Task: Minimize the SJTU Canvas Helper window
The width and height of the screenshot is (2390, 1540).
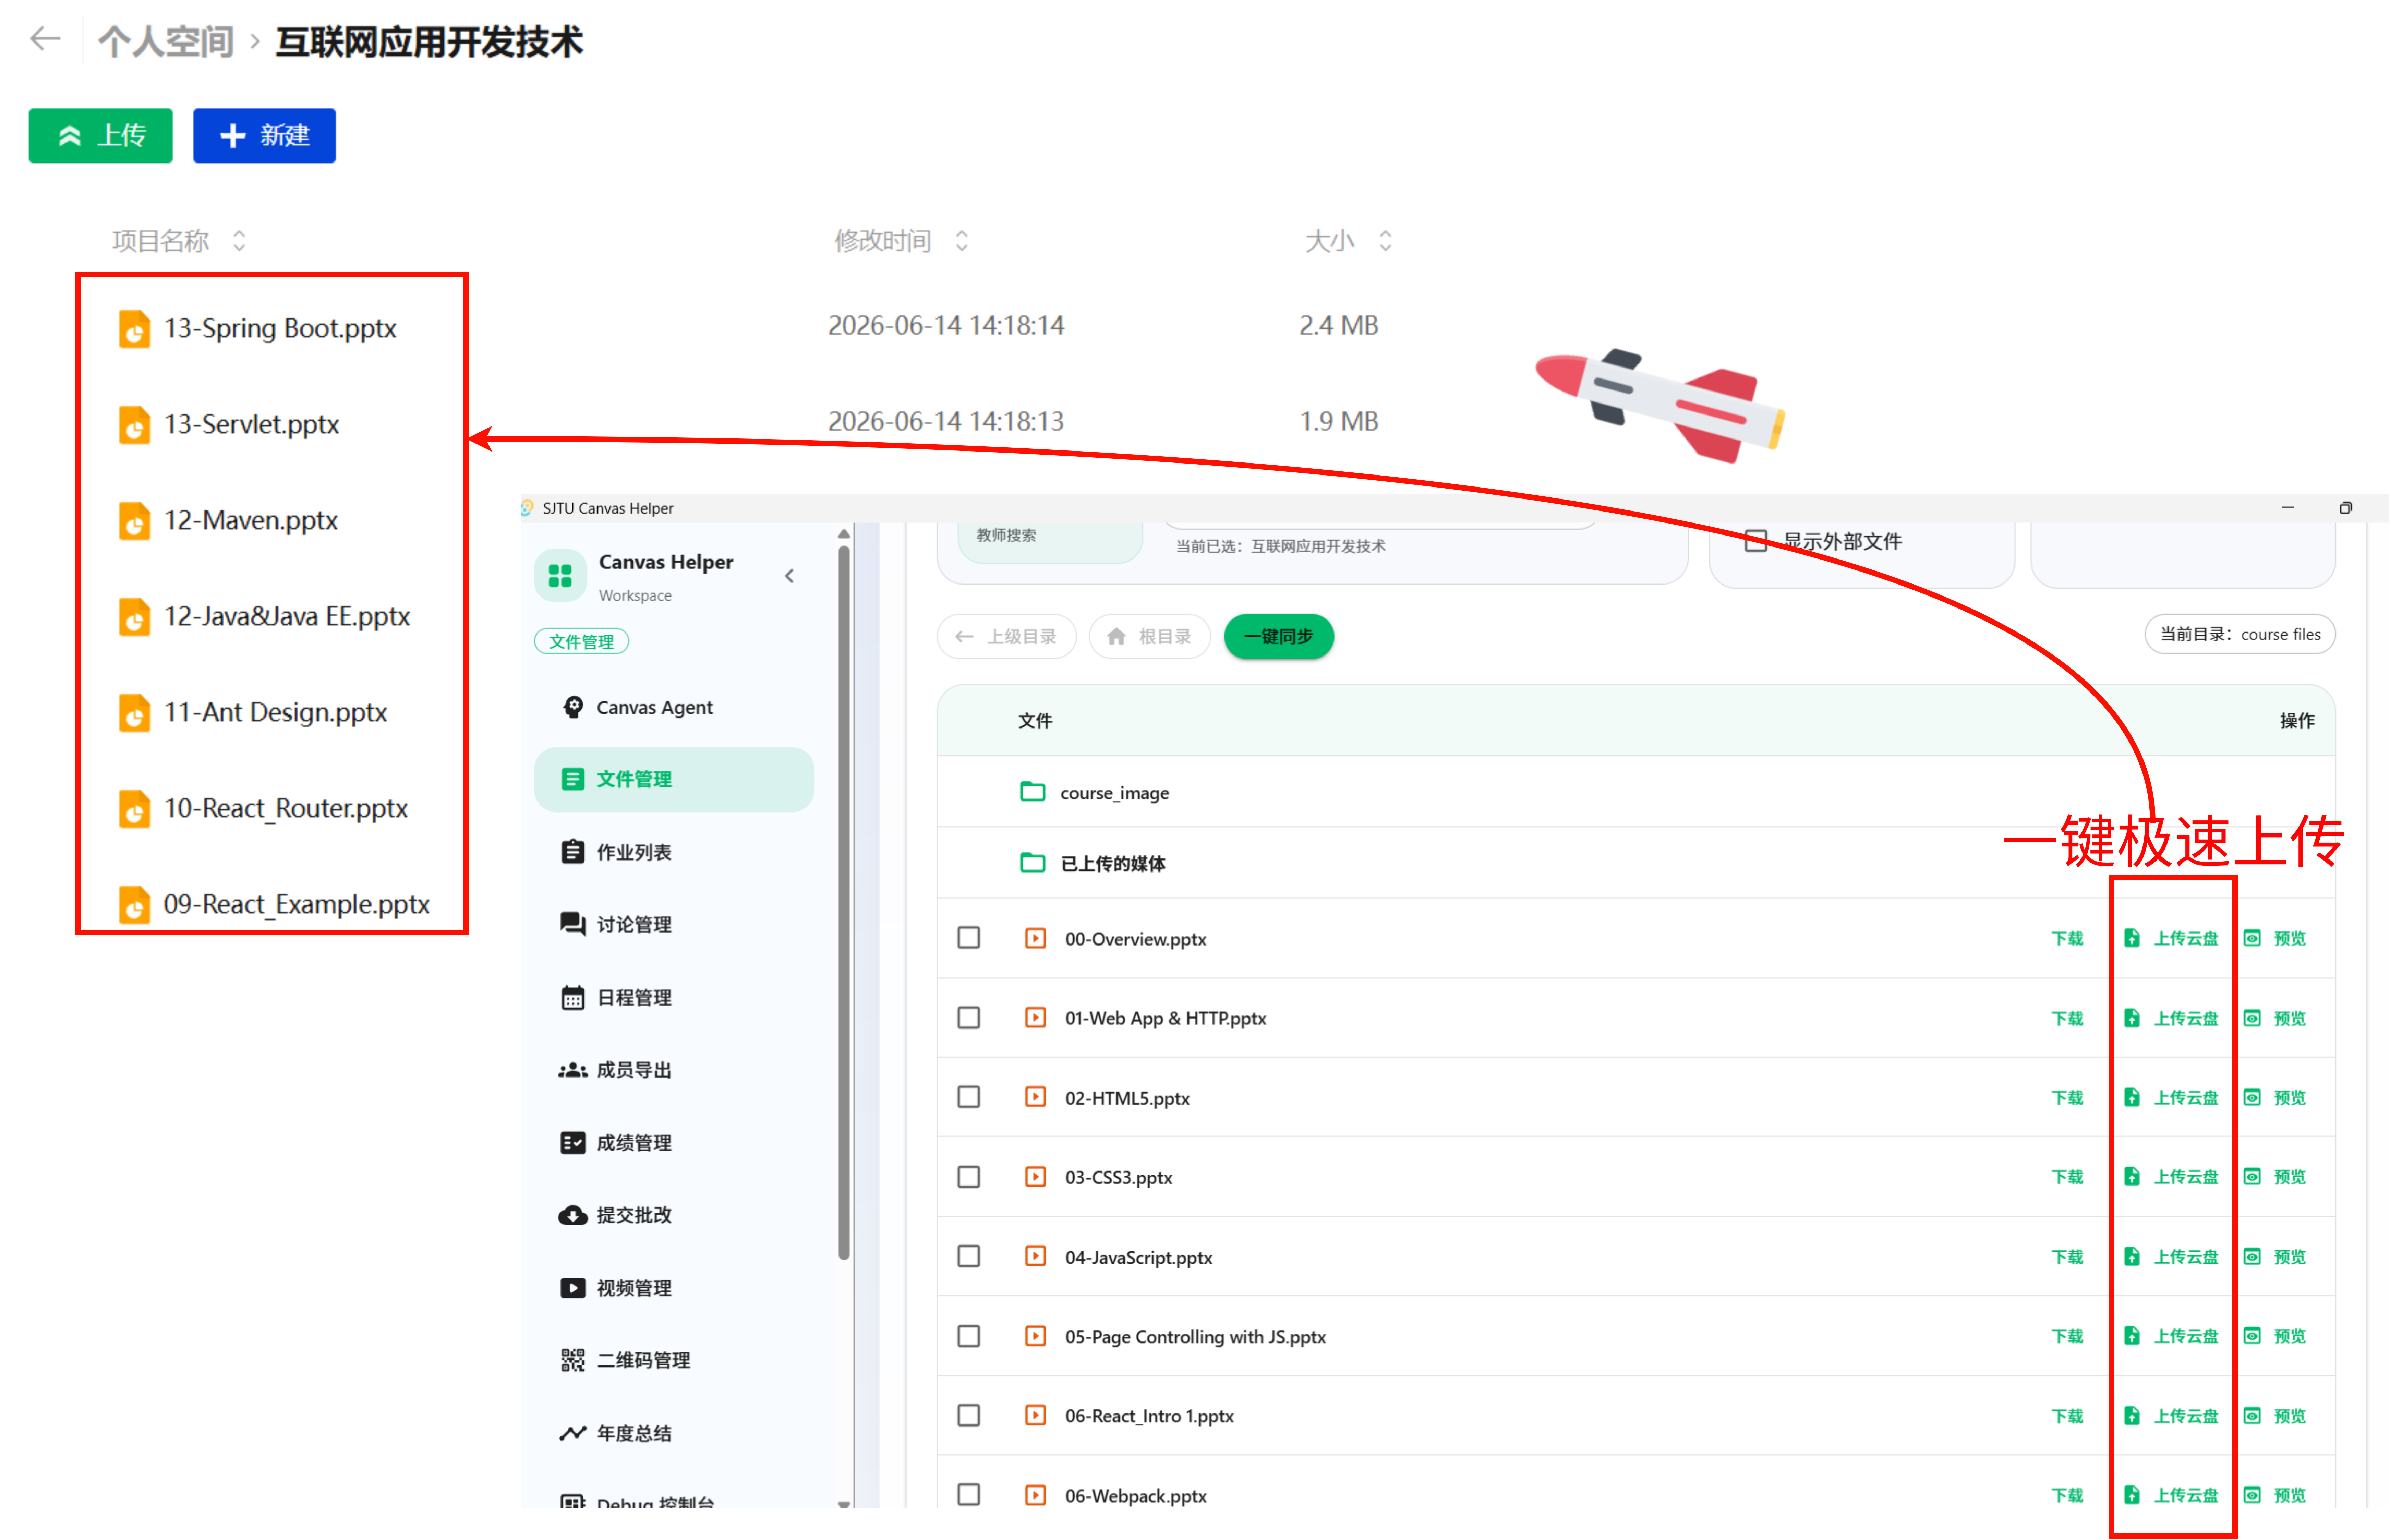Action: pyautogui.click(x=2287, y=508)
